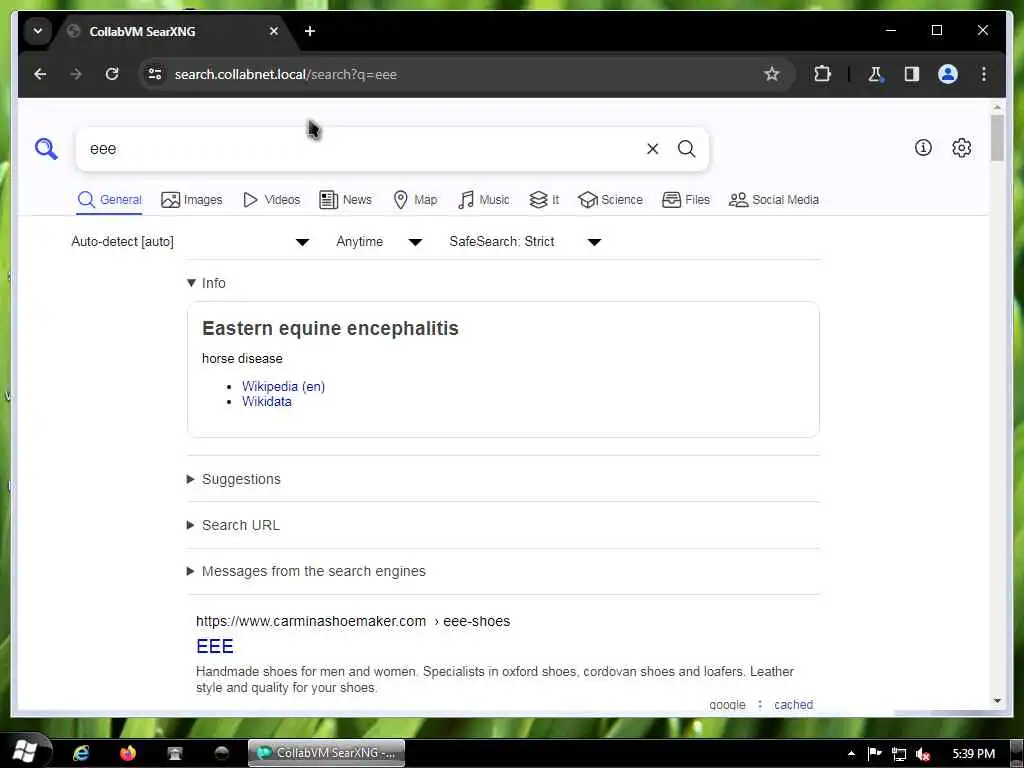Open Action Center flag icon
Viewport: 1024px width, 768px height.
click(874, 754)
